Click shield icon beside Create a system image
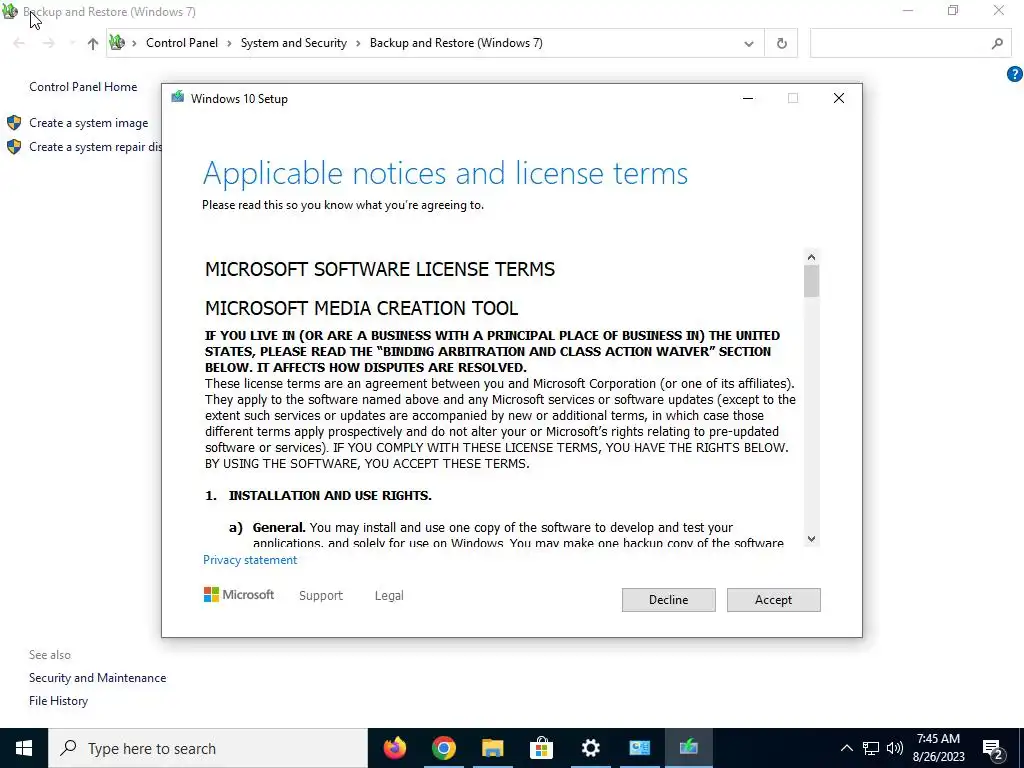 click(14, 123)
